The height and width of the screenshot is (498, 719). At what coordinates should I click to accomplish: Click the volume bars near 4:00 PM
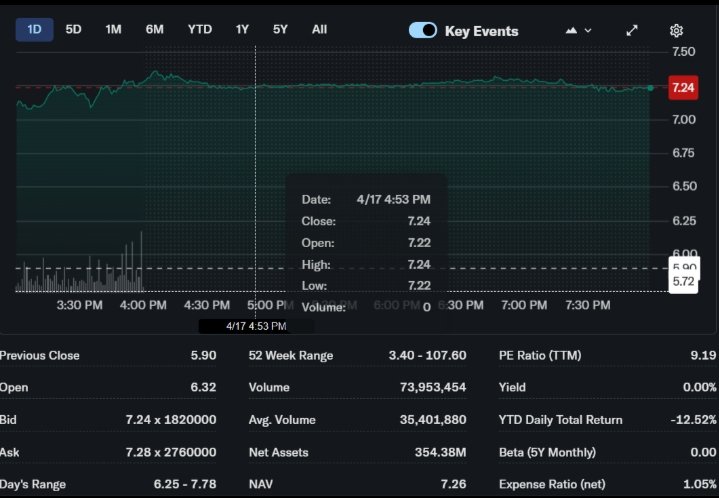130,270
